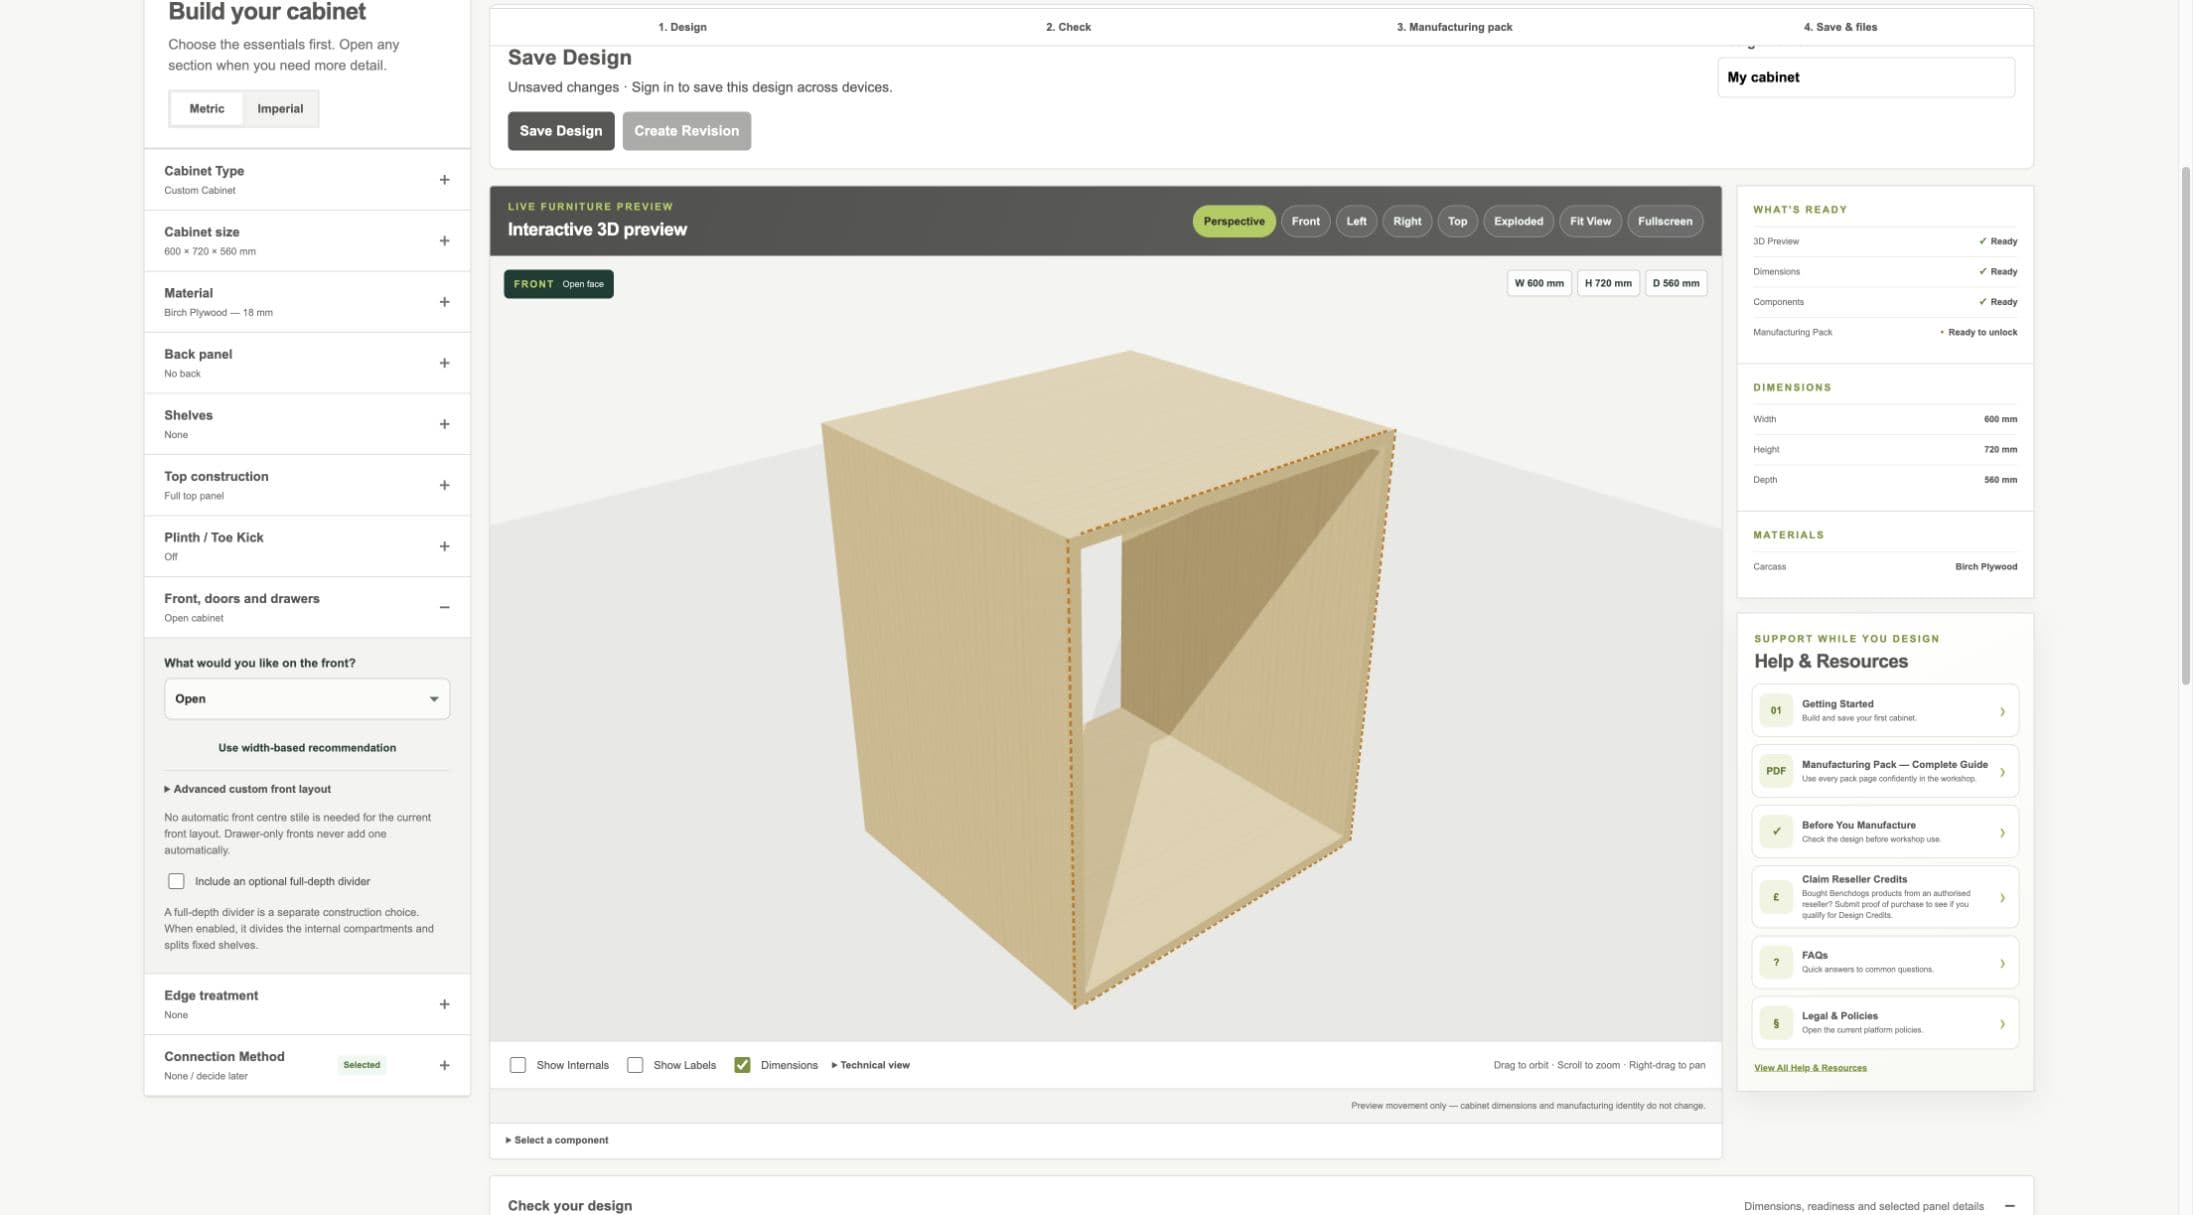Expand the Technical view disclosure

[x=871, y=1065]
